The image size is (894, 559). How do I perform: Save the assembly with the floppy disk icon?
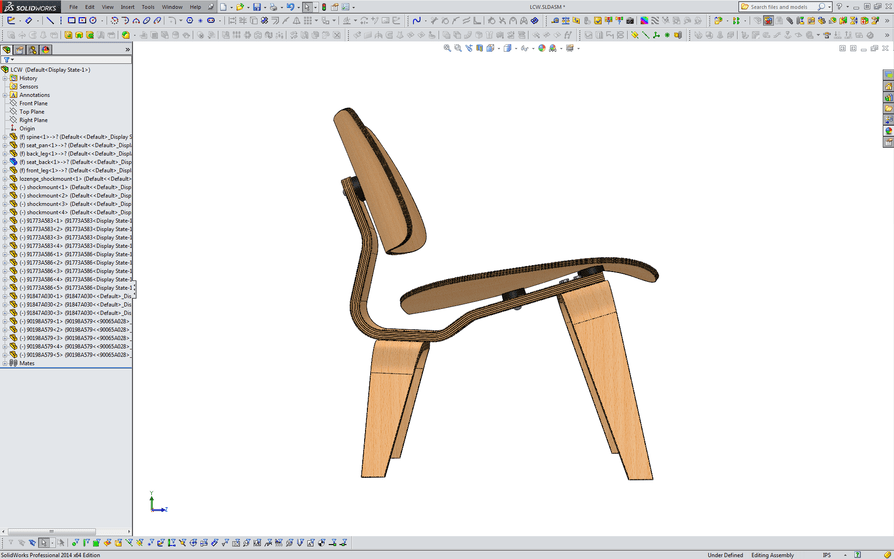point(257,7)
